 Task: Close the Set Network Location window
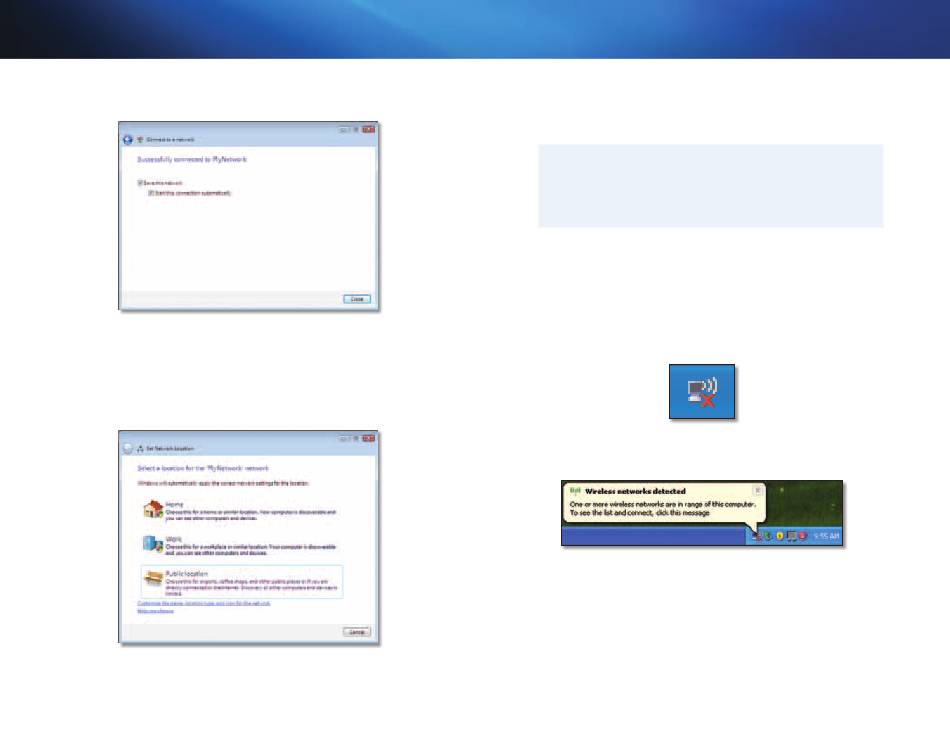(368, 438)
